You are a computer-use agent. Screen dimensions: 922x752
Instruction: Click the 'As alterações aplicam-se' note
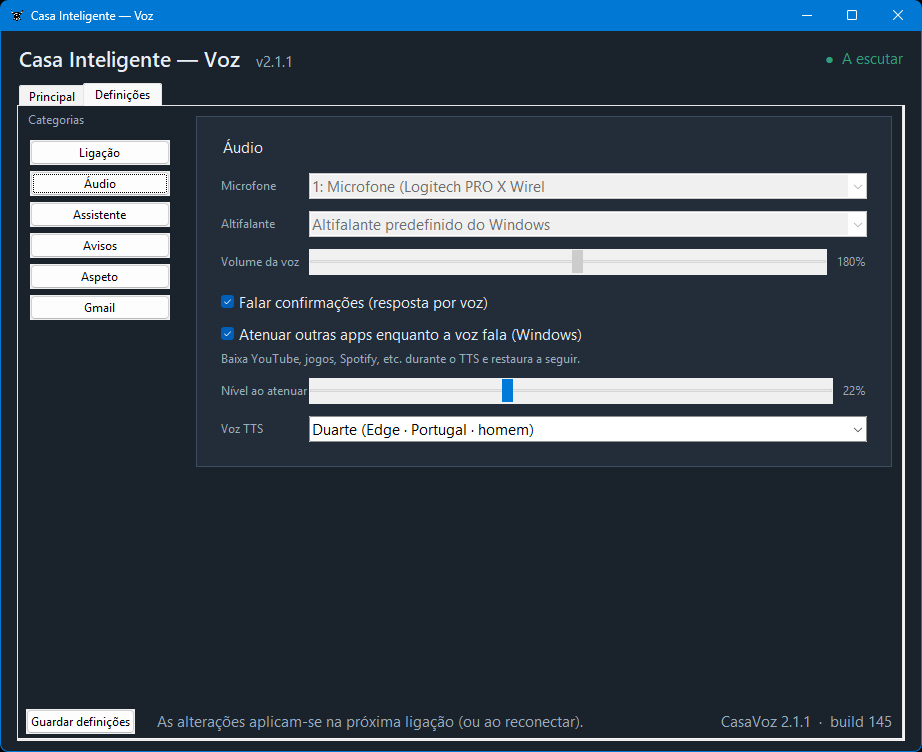pyautogui.click(x=370, y=721)
